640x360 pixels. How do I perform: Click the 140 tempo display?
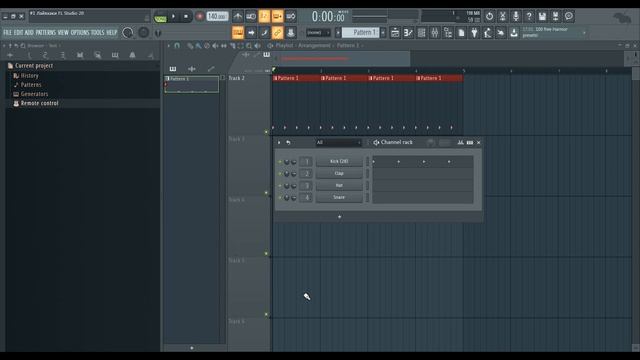click(217, 16)
